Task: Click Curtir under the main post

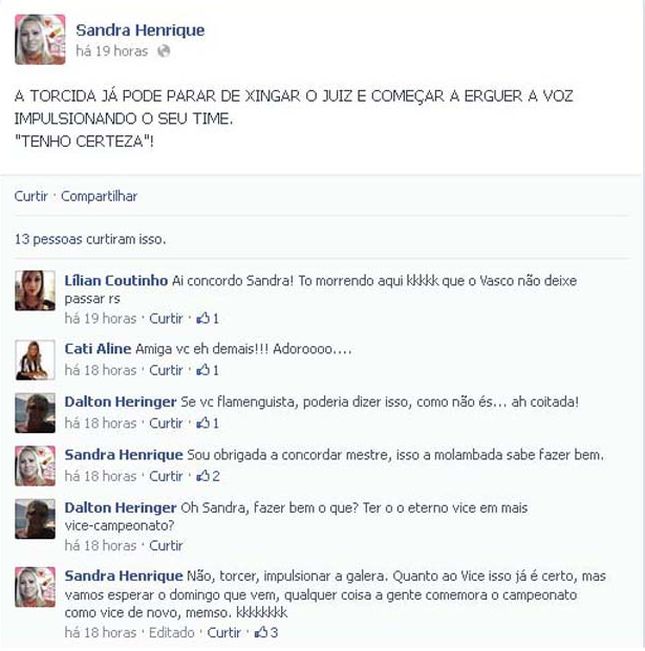Action: point(31,196)
